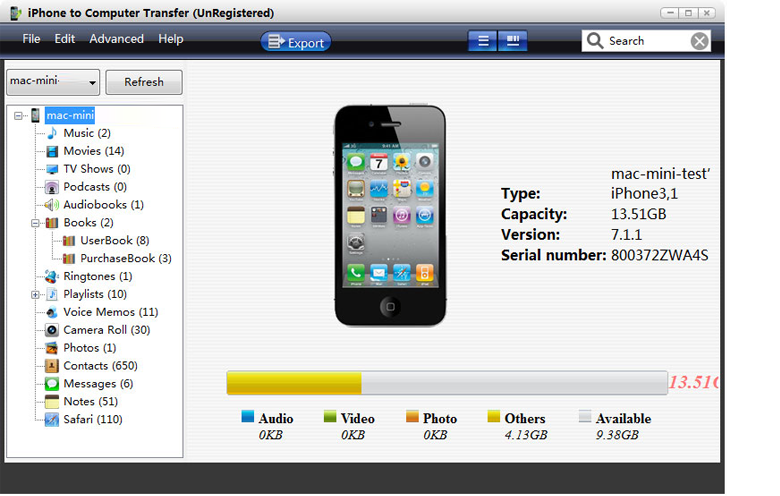The image size is (780, 496).
Task: Select 'Podcasts (0)' entry
Action: tap(95, 187)
